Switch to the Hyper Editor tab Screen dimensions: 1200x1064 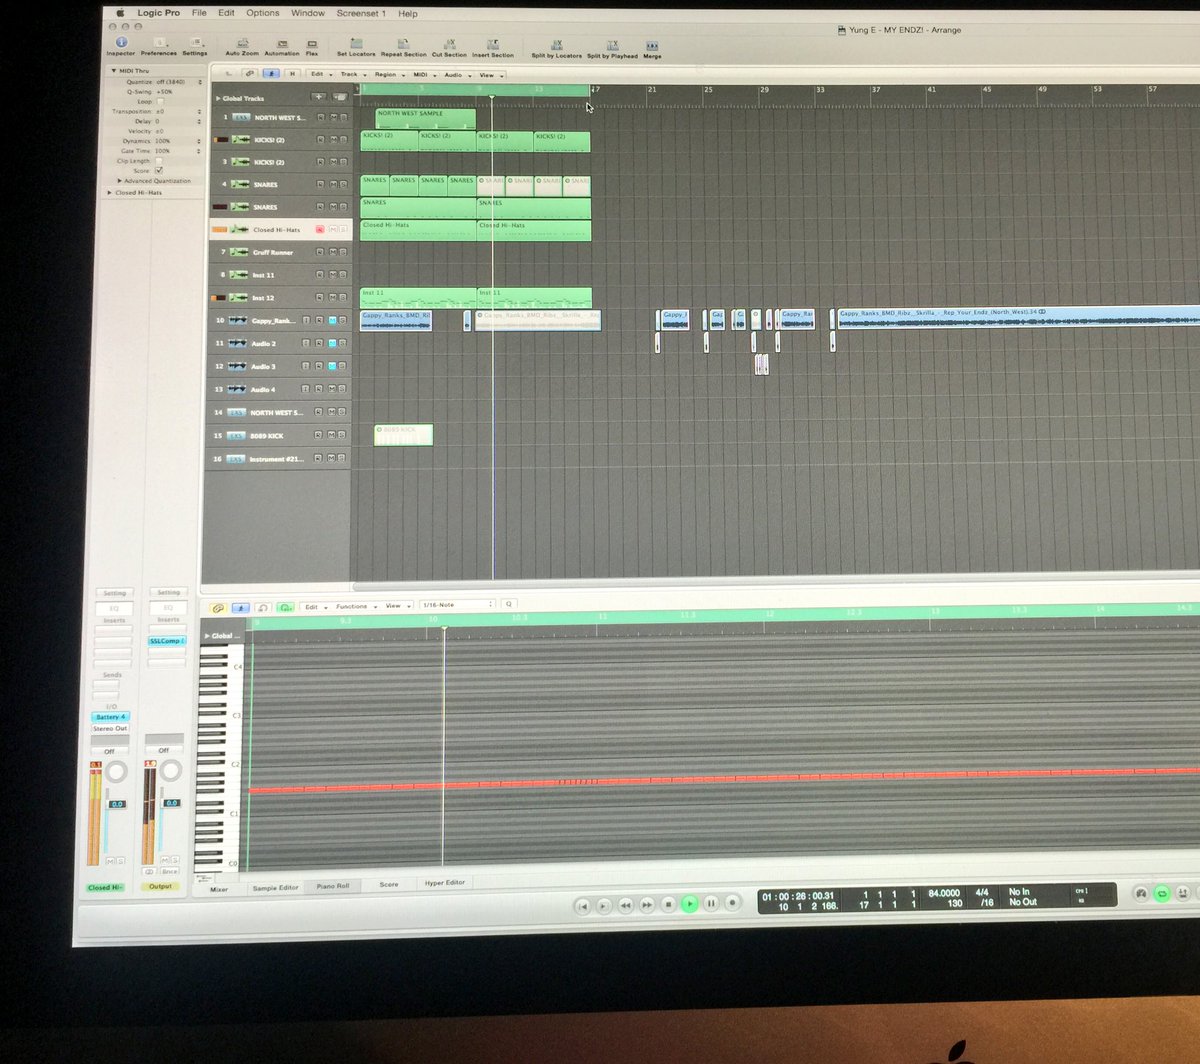445,883
